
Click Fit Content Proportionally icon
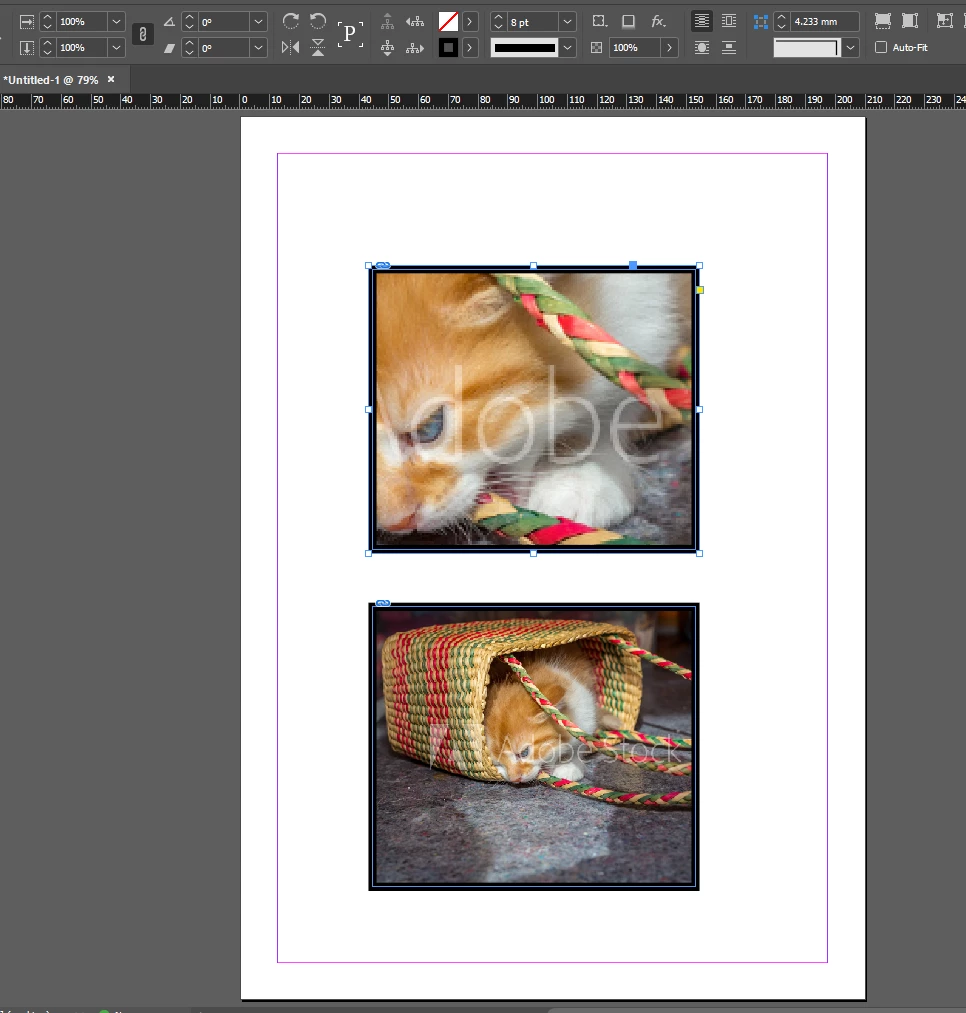coord(910,21)
